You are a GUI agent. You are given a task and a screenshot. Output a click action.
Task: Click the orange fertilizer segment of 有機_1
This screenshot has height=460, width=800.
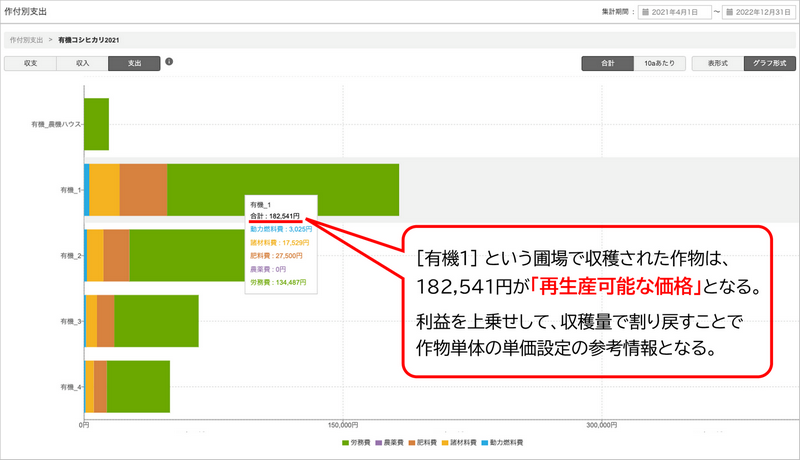coord(143,189)
